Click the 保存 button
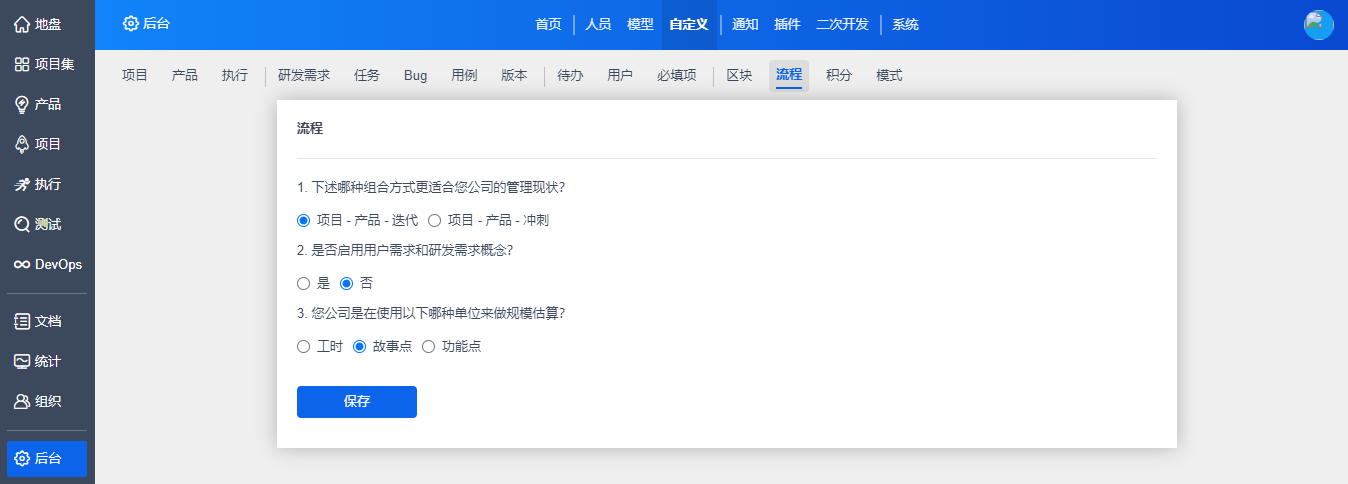 tap(357, 402)
